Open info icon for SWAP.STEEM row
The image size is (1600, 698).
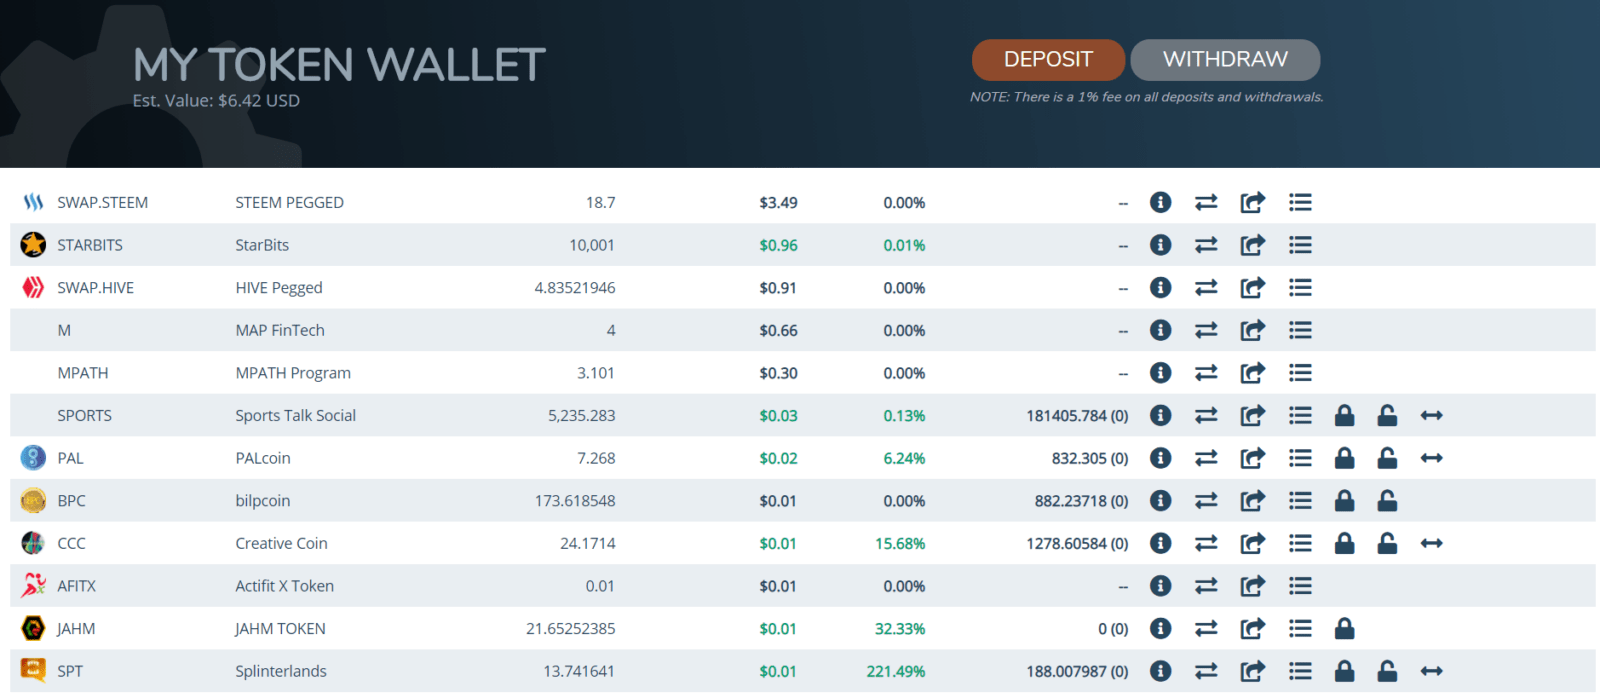pos(1160,203)
